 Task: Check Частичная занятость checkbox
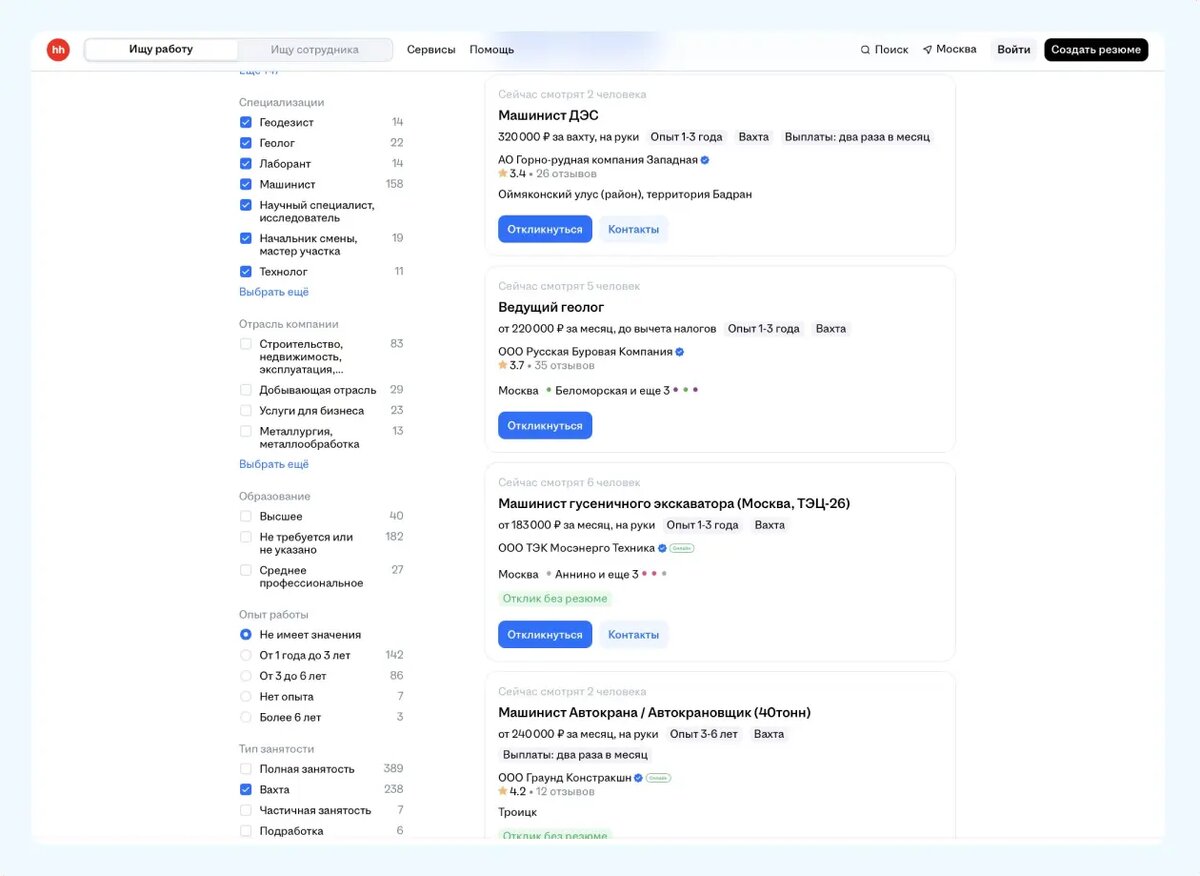[246, 810]
